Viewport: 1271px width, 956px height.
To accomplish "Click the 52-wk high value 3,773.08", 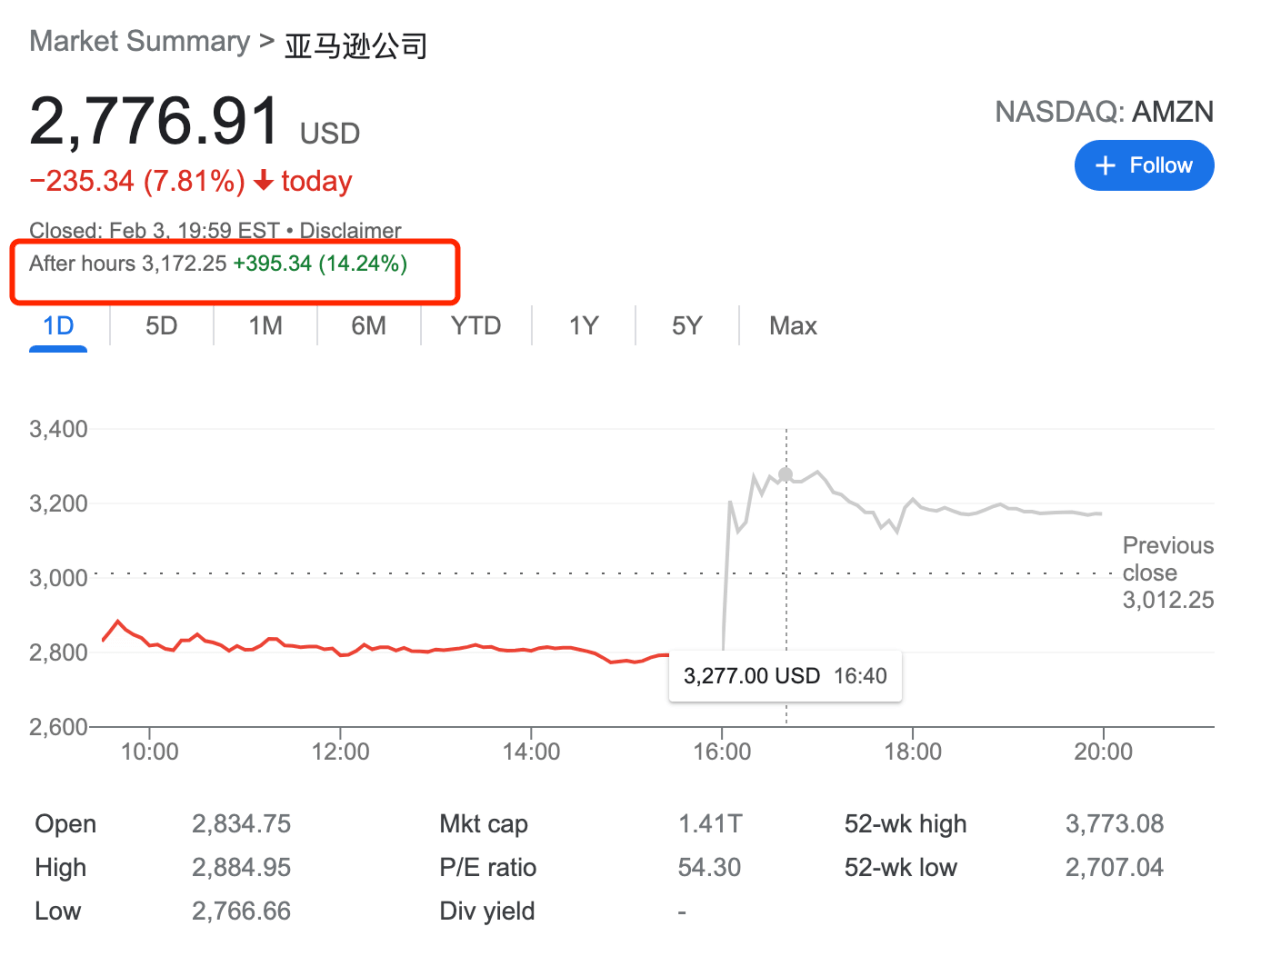I will pyautogui.click(x=1114, y=824).
